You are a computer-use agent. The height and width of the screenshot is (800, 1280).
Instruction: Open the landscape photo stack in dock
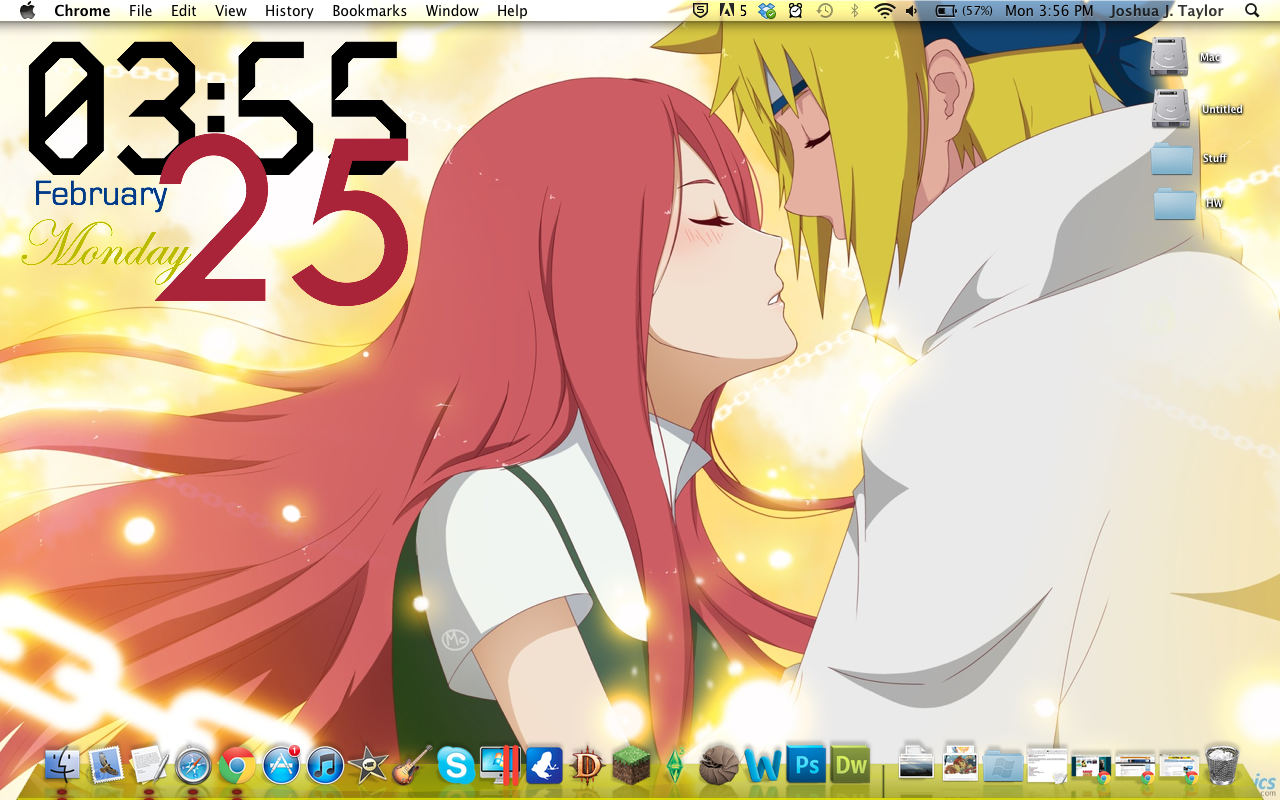coord(915,764)
